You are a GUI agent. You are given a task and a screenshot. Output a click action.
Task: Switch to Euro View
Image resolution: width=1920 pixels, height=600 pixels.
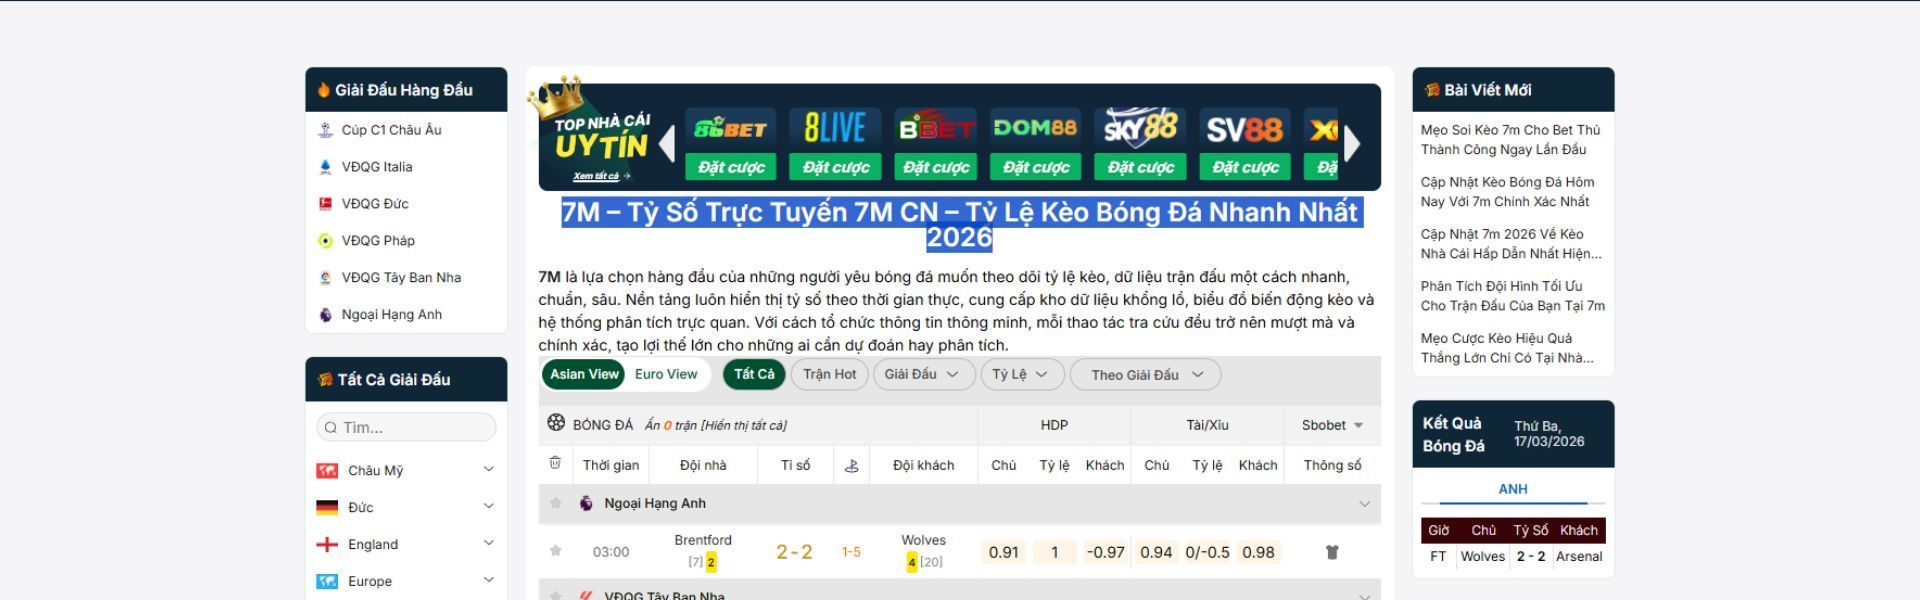pyautogui.click(x=665, y=374)
